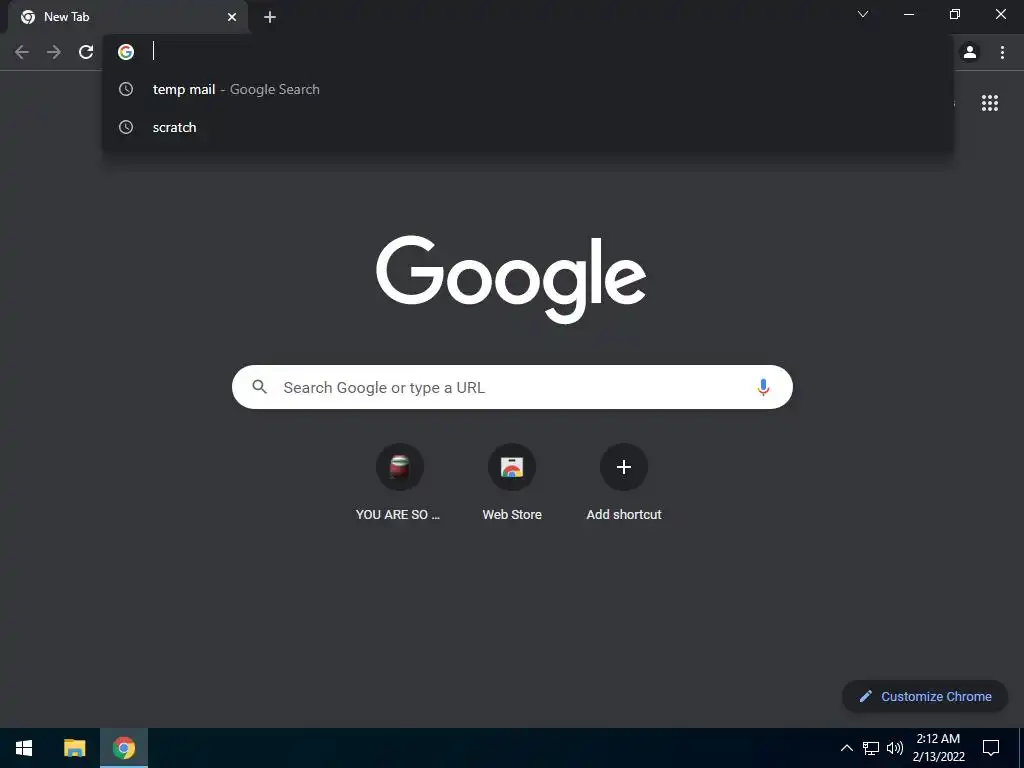Screen dimensions: 1024x768
Task: Close the New Tab tab
Action: [232, 17]
